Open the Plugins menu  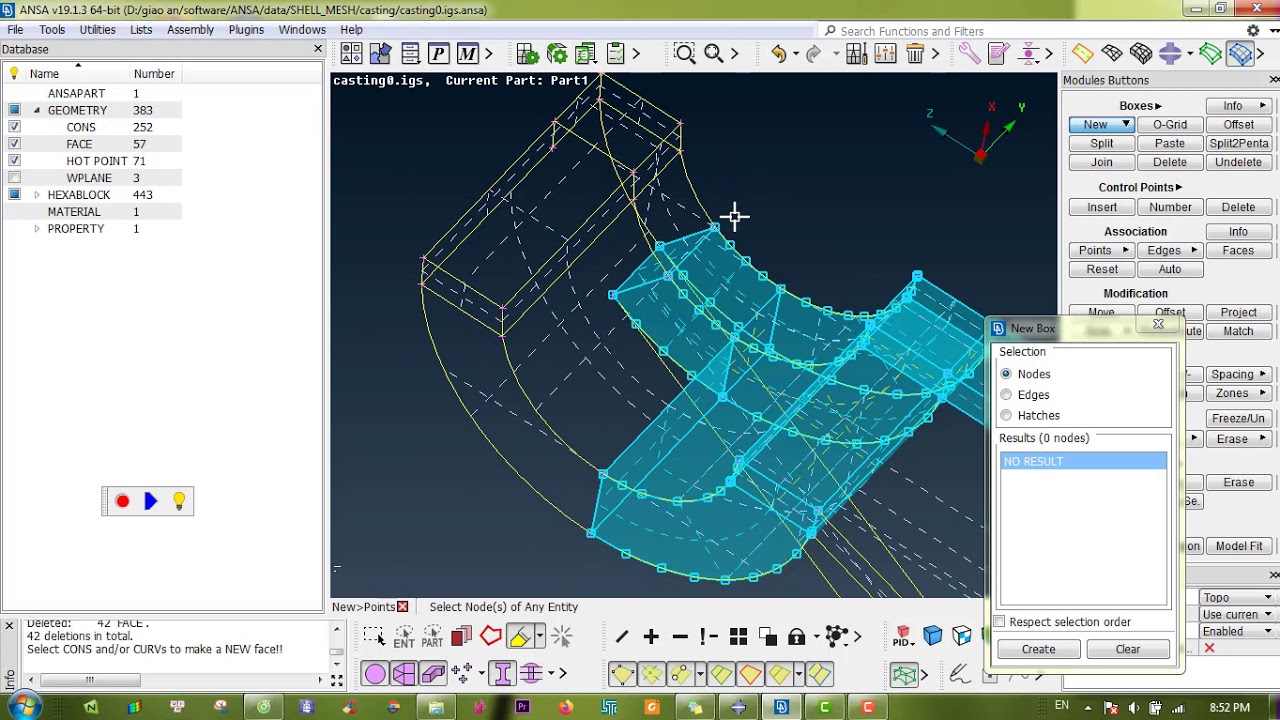click(246, 30)
